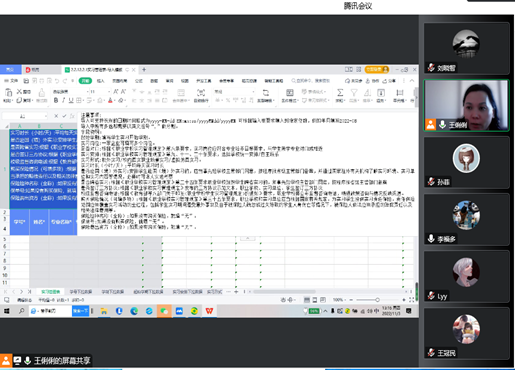This screenshot has height=370, width=515.
Task: Open the cell styles dropdown
Action: pos(315,100)
